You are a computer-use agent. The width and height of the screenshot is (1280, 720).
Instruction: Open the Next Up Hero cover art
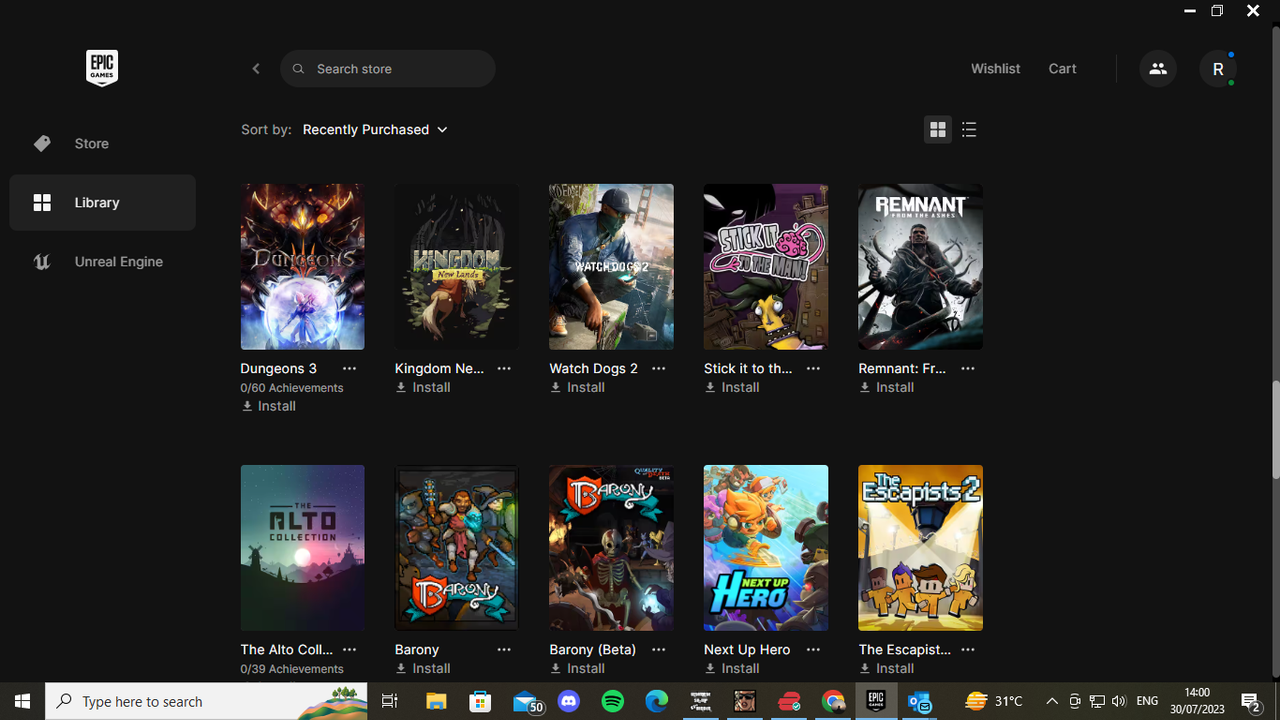click(x=766, y=548)
